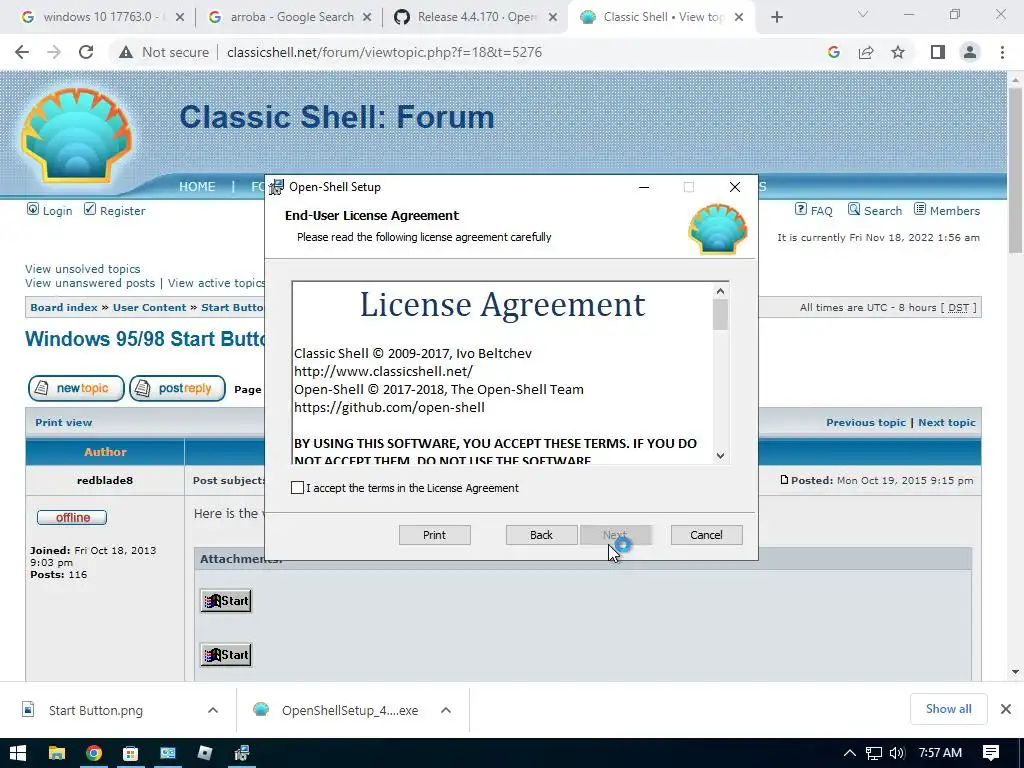Open the tab search chevron in Chrome

(863, 14)
